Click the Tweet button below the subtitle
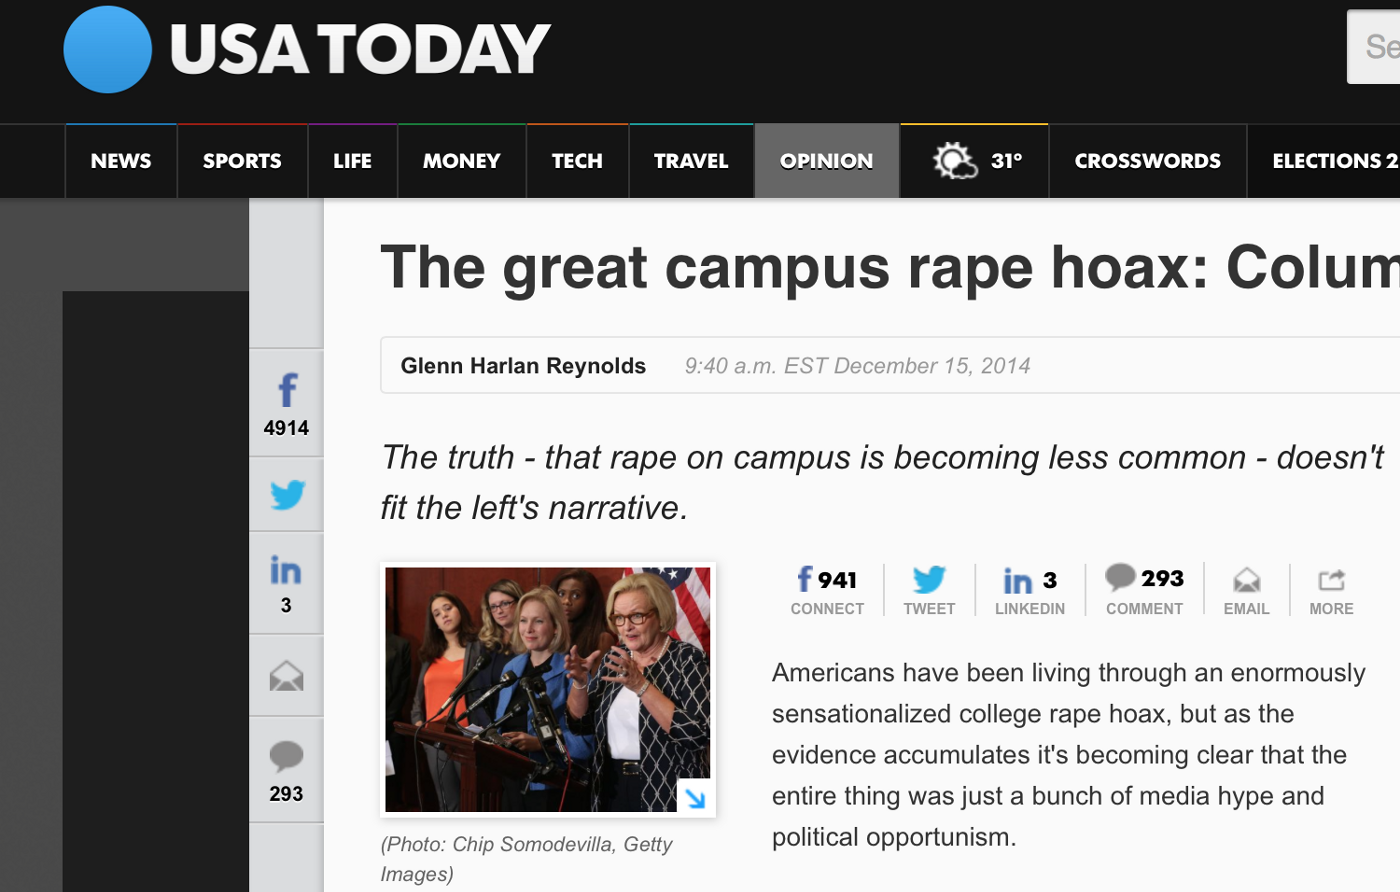 pyautogui.click(x=929, y=590)
